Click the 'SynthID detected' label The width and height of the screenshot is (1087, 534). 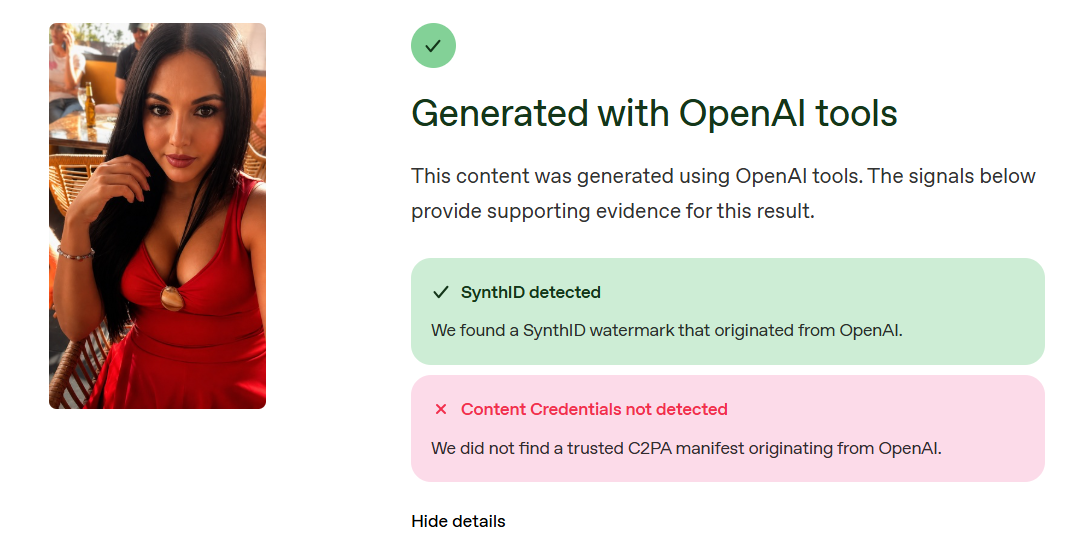pos(531,293)
